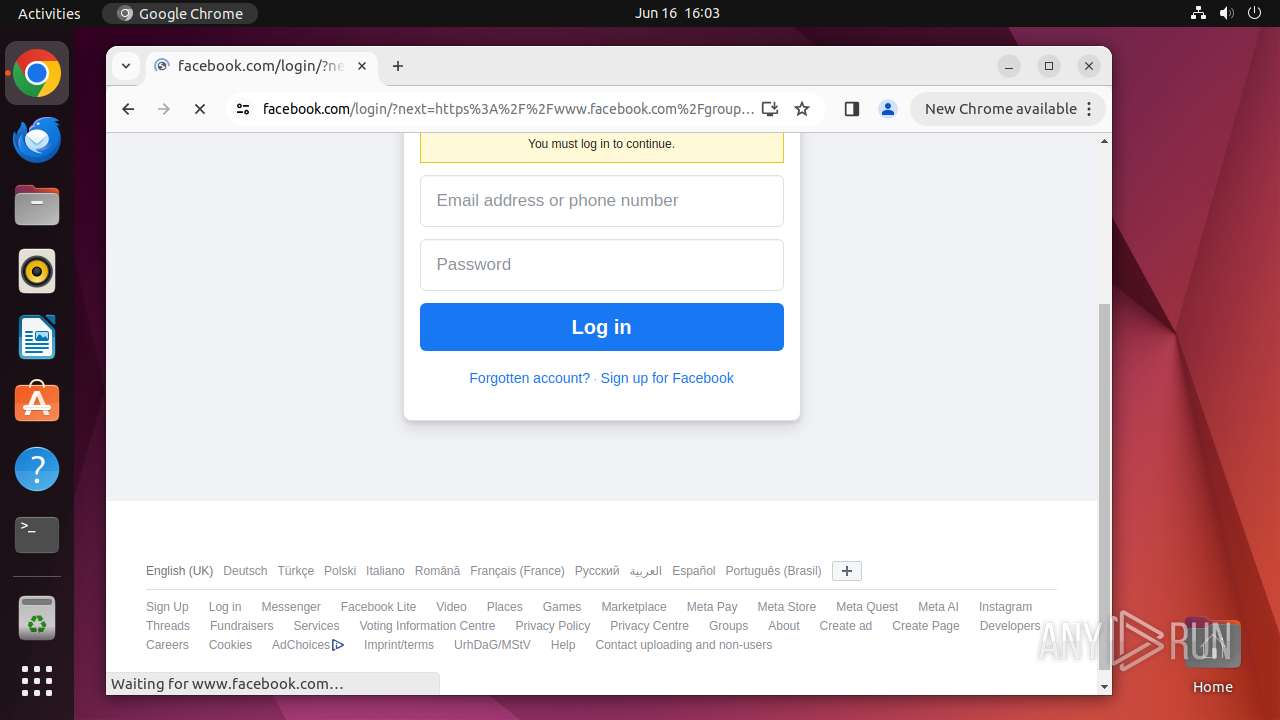Open Ubuntu Software store icon
The image size is (1280, 720).
pyautogui.click(x=37, y=403)
